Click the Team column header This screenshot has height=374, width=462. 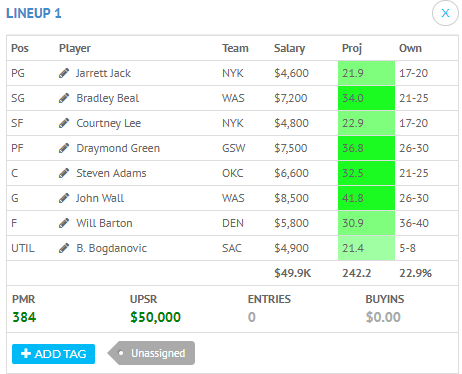point(235,48)
